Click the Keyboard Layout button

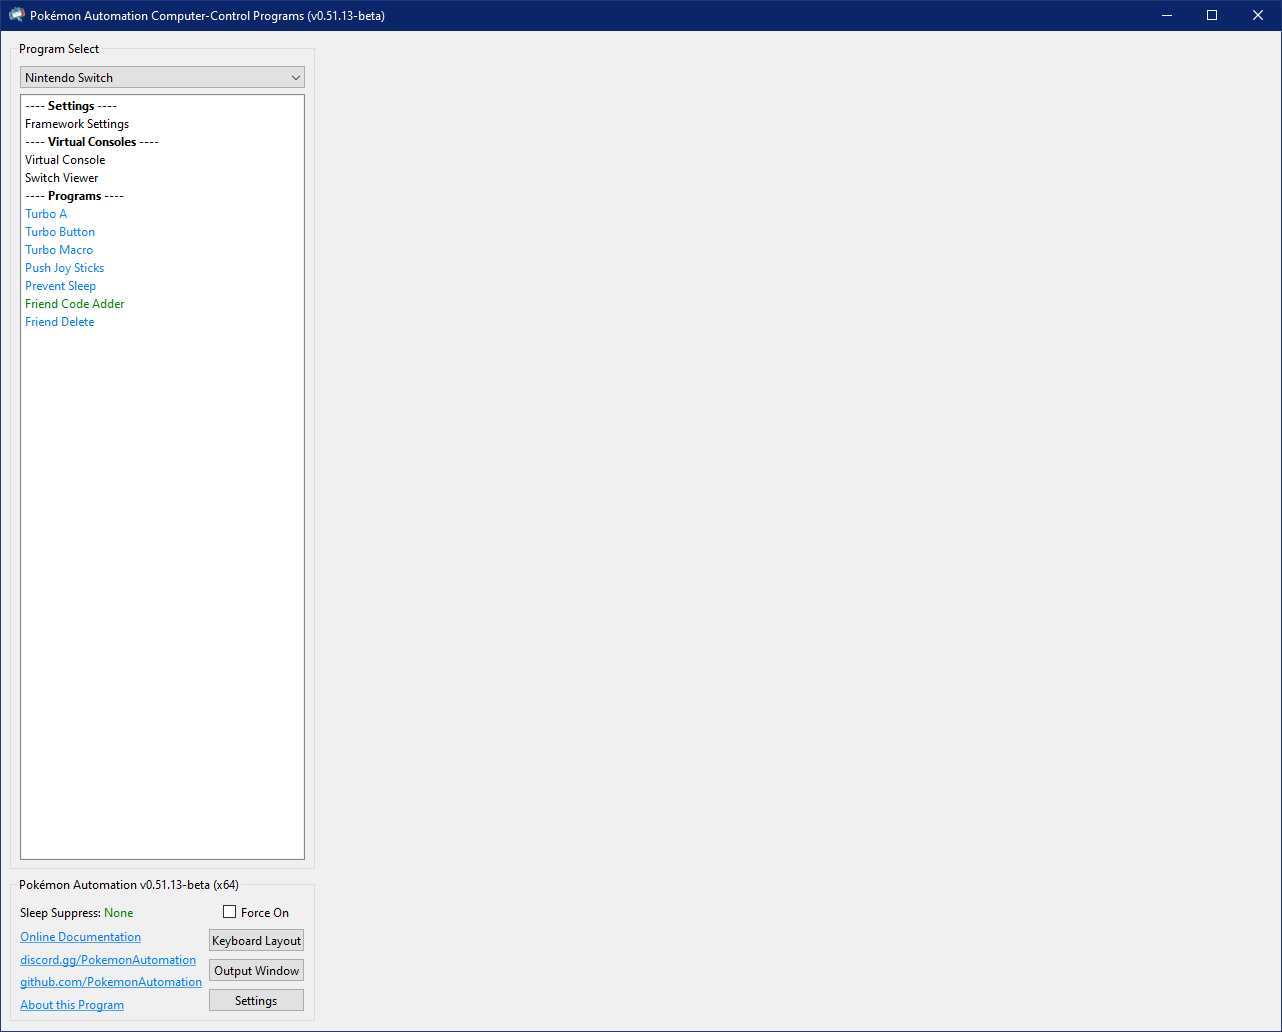(256, 941)
